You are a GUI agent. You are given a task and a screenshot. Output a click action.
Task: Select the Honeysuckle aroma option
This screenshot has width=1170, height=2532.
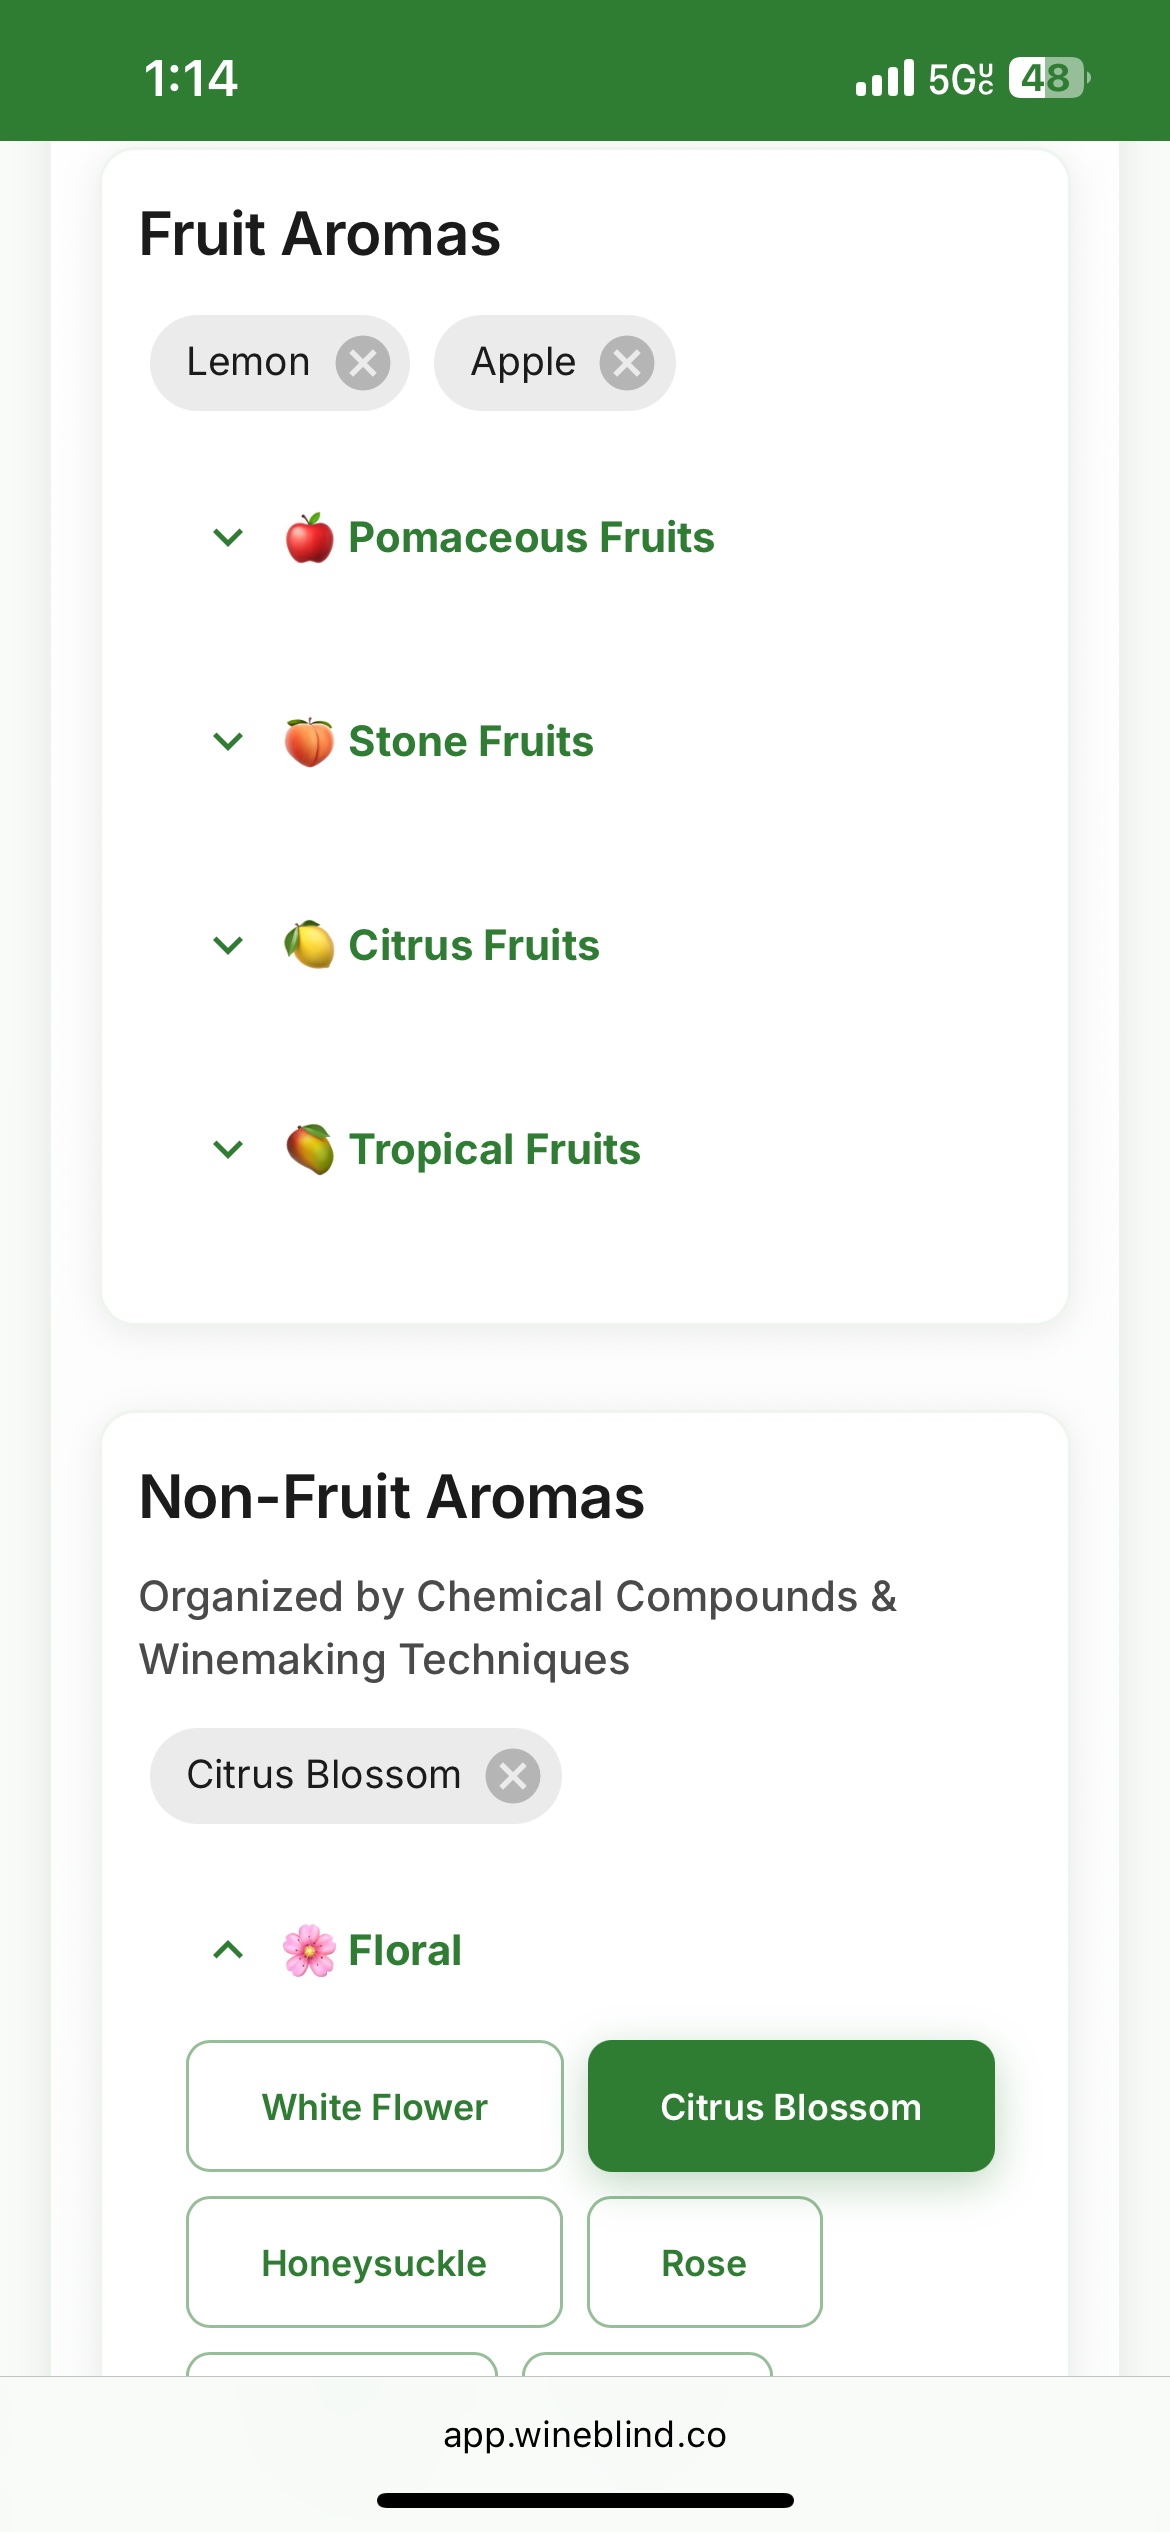point(374,2262)
